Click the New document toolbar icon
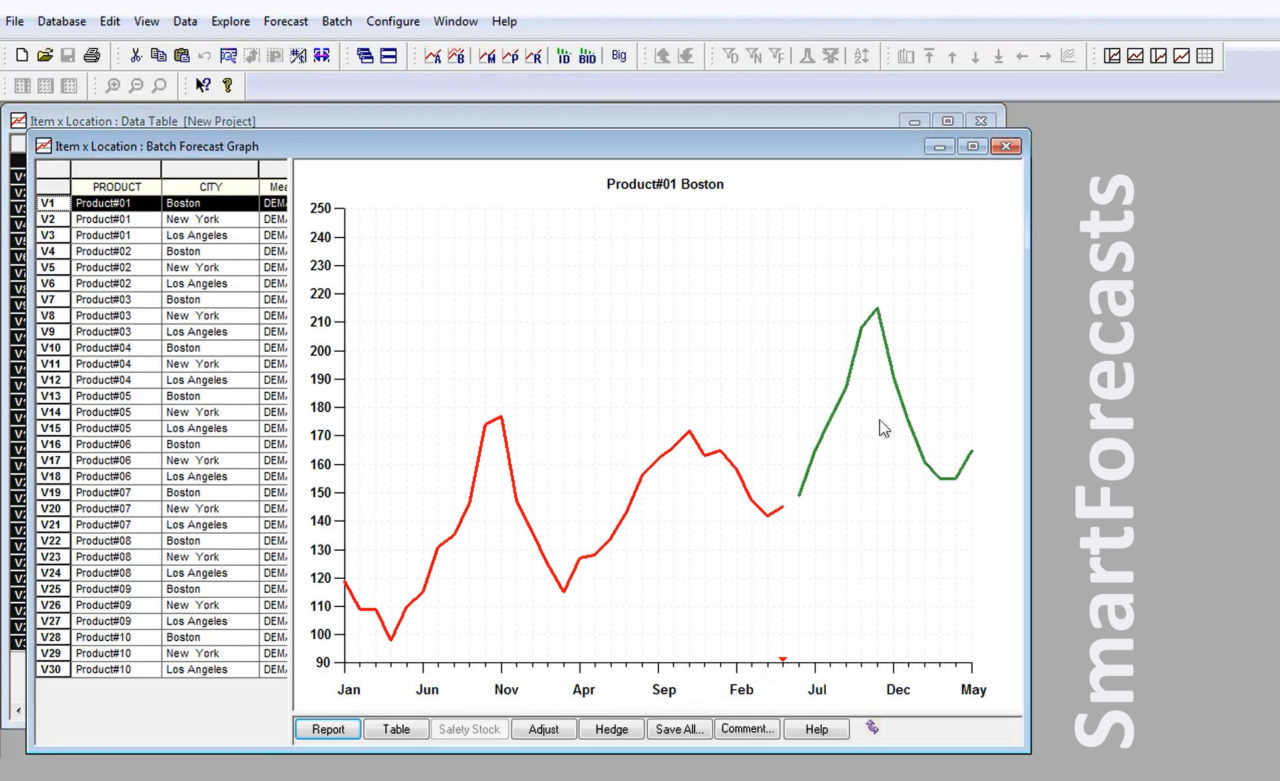The image size is (1280, 781). click(22, 56)
